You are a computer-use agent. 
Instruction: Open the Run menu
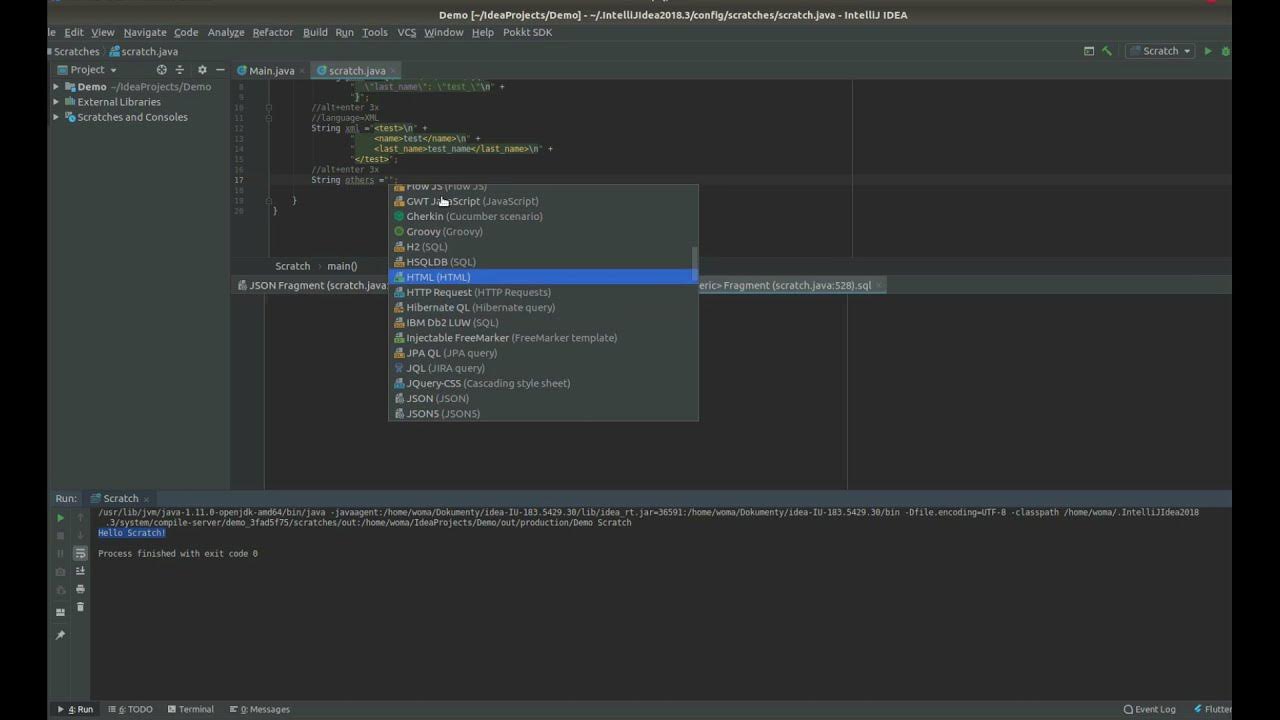click(x=344, y=32)
